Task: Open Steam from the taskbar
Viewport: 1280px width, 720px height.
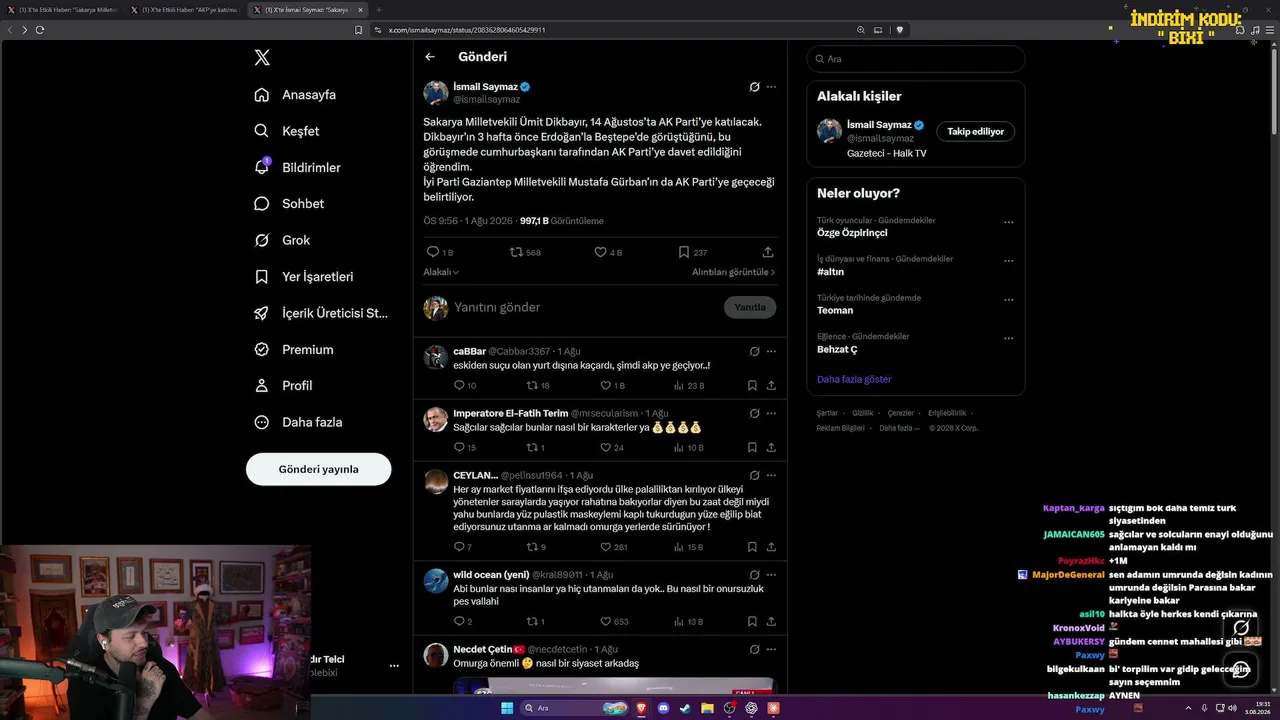Action: click(x=685, y=708)
